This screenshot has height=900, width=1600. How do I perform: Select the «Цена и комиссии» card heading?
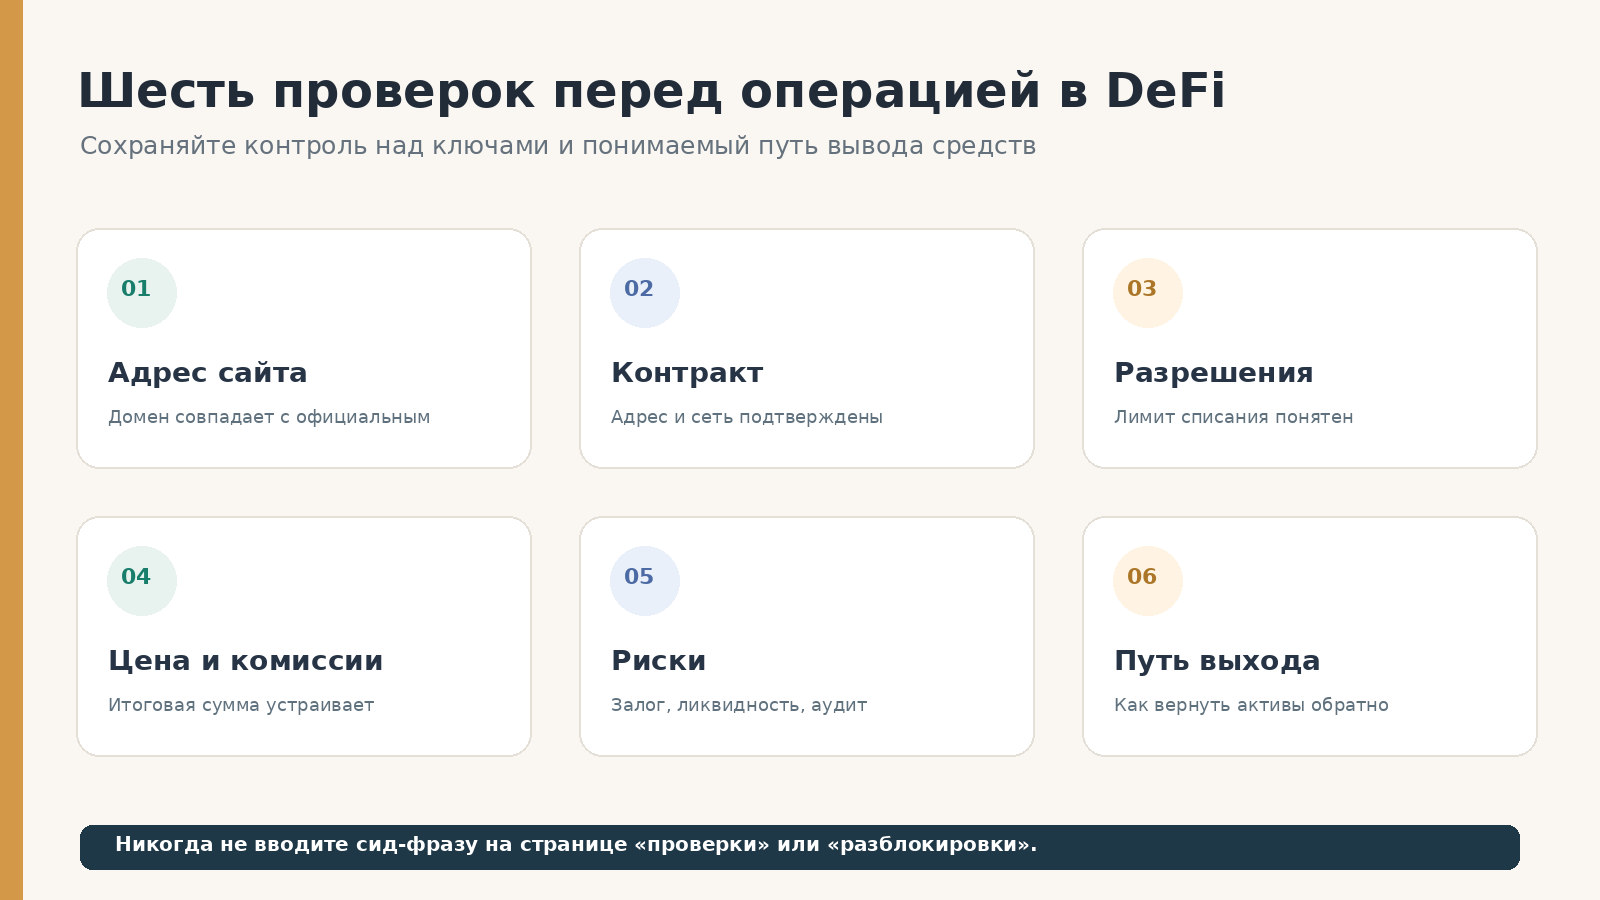246,661
